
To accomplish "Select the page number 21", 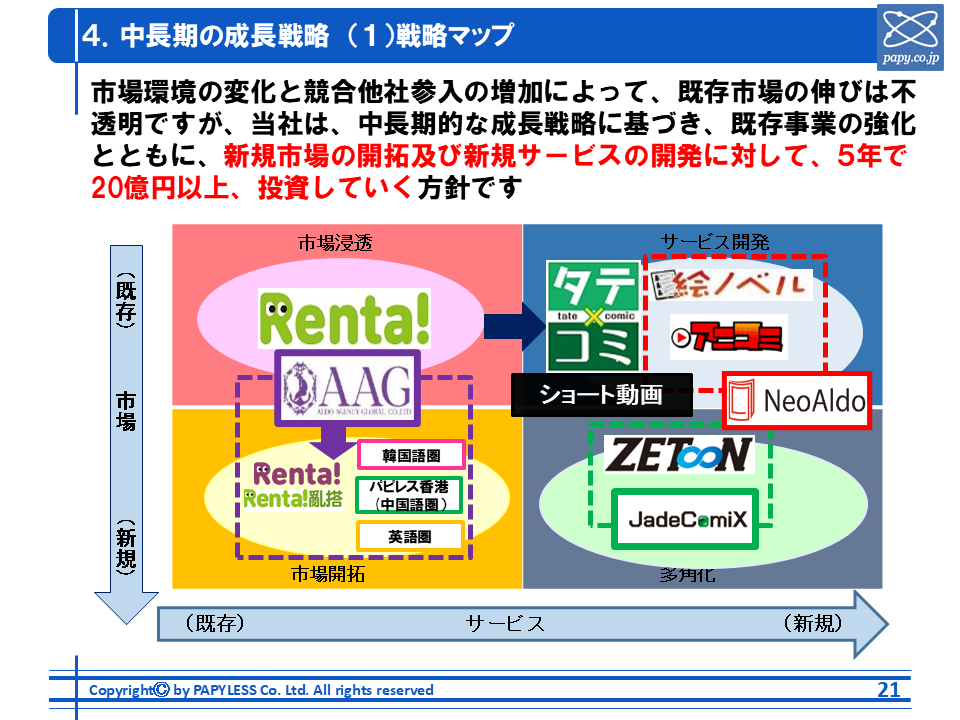I will tap(889, 690).
